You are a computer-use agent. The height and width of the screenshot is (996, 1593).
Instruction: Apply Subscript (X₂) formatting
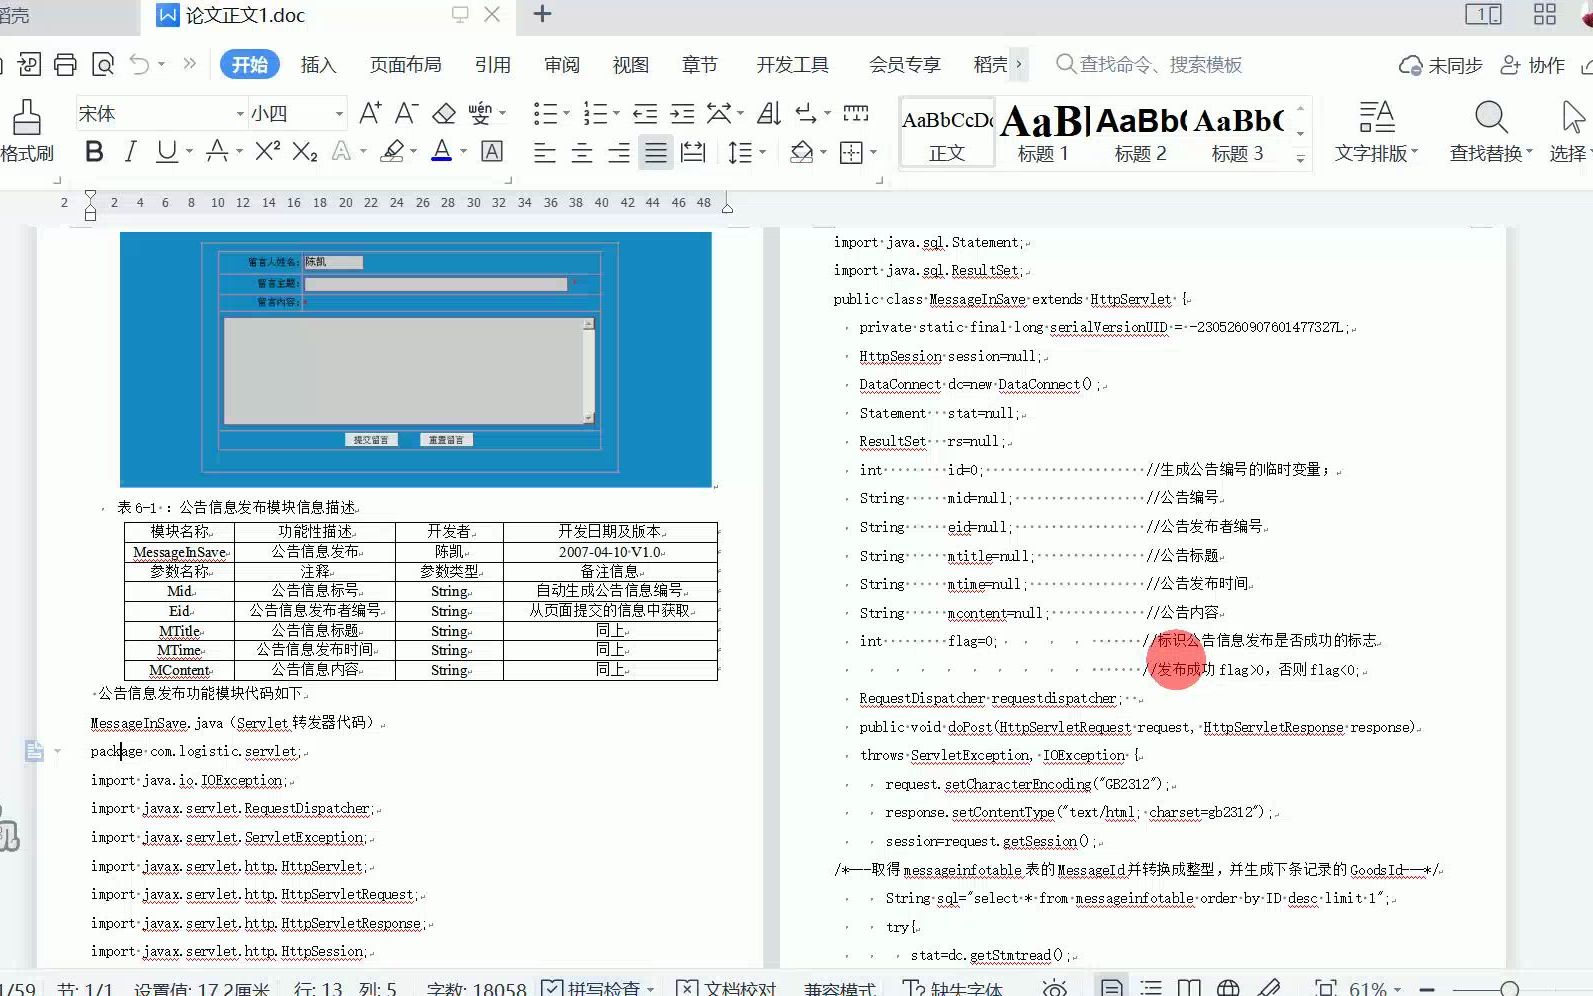pyautogui.click(x=305, y=152)
